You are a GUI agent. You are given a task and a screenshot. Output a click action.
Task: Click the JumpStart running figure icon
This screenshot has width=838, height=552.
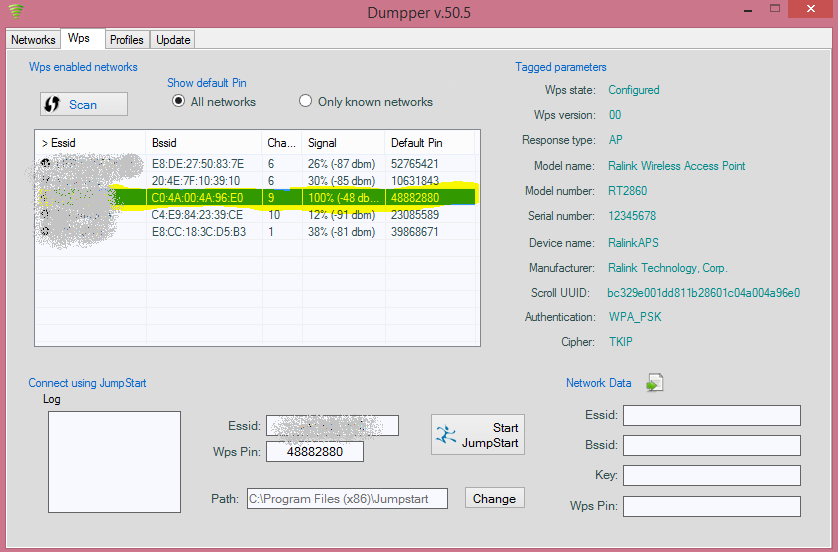tap(446, 435)
